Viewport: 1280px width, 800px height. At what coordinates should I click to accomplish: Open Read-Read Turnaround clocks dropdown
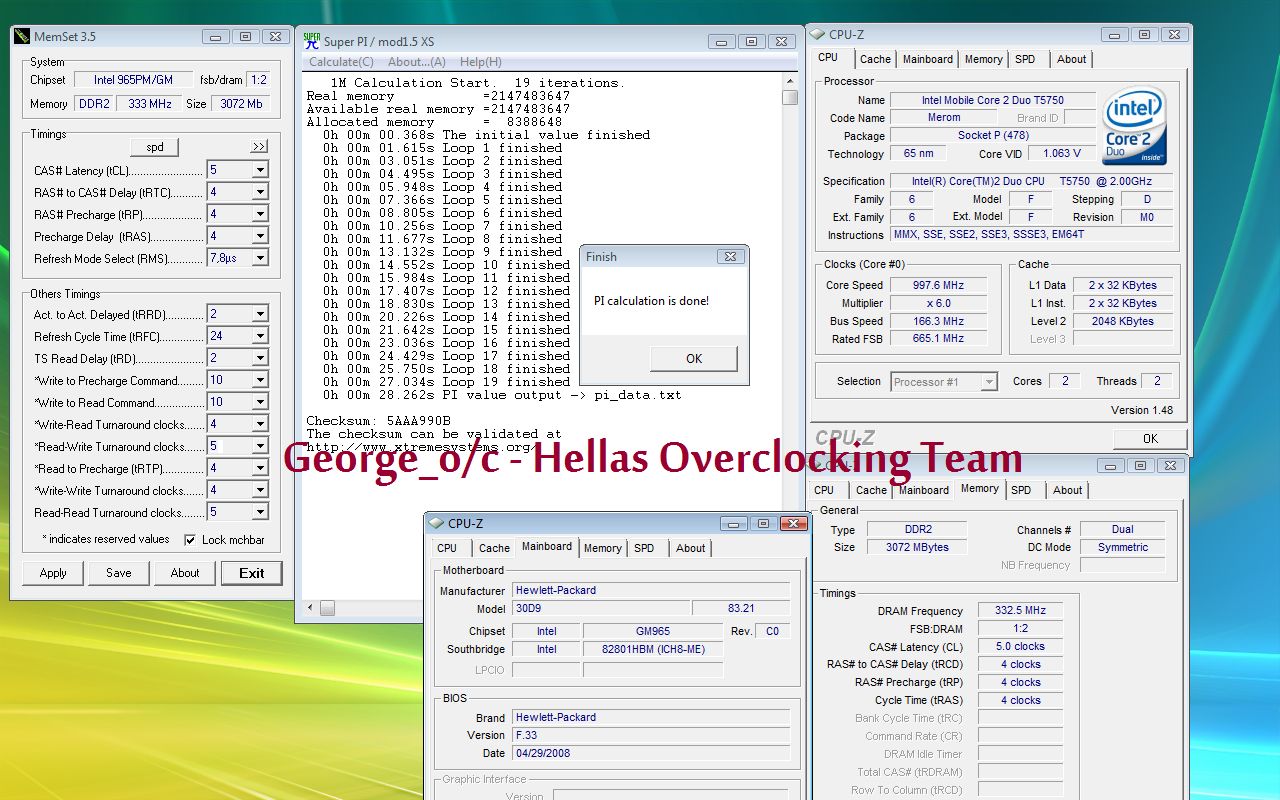click(x=260, y=512)
